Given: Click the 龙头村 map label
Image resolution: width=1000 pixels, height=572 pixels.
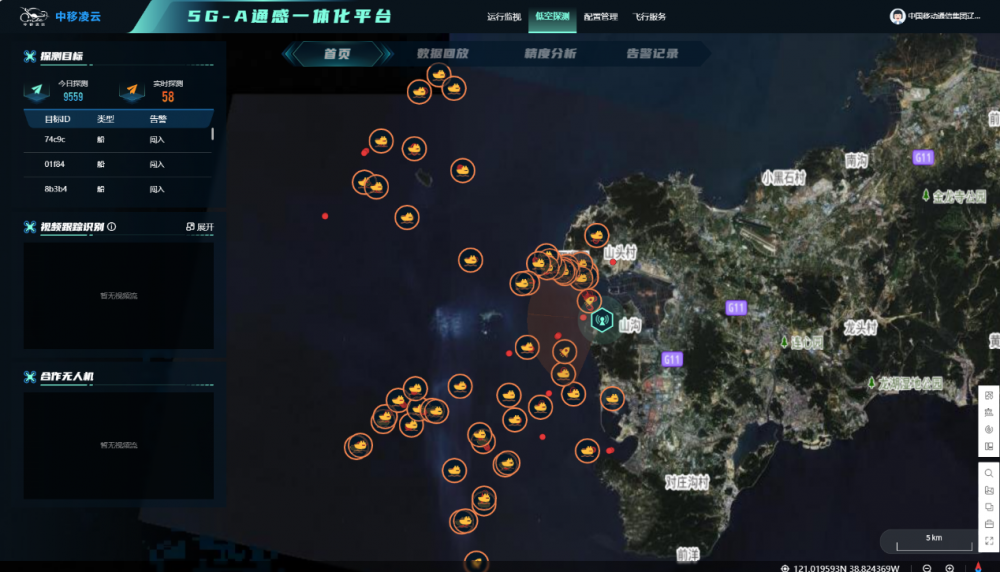Looking at the screenshot, I should point(860,328).
